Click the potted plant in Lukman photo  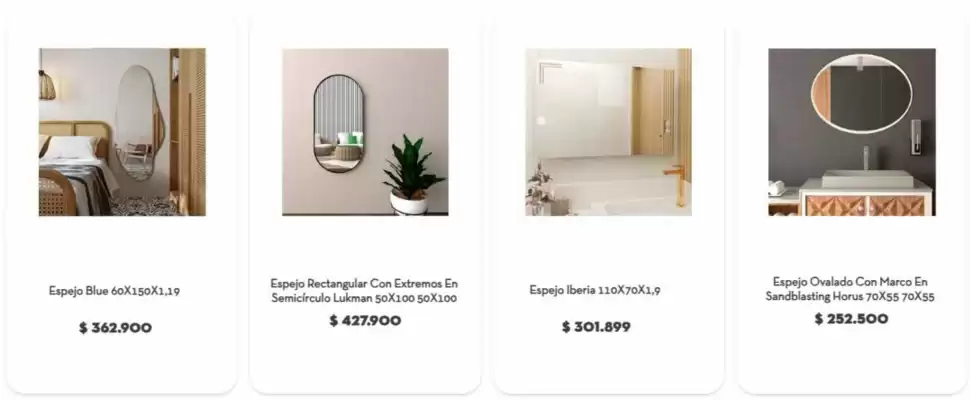(x=411, y=175)
